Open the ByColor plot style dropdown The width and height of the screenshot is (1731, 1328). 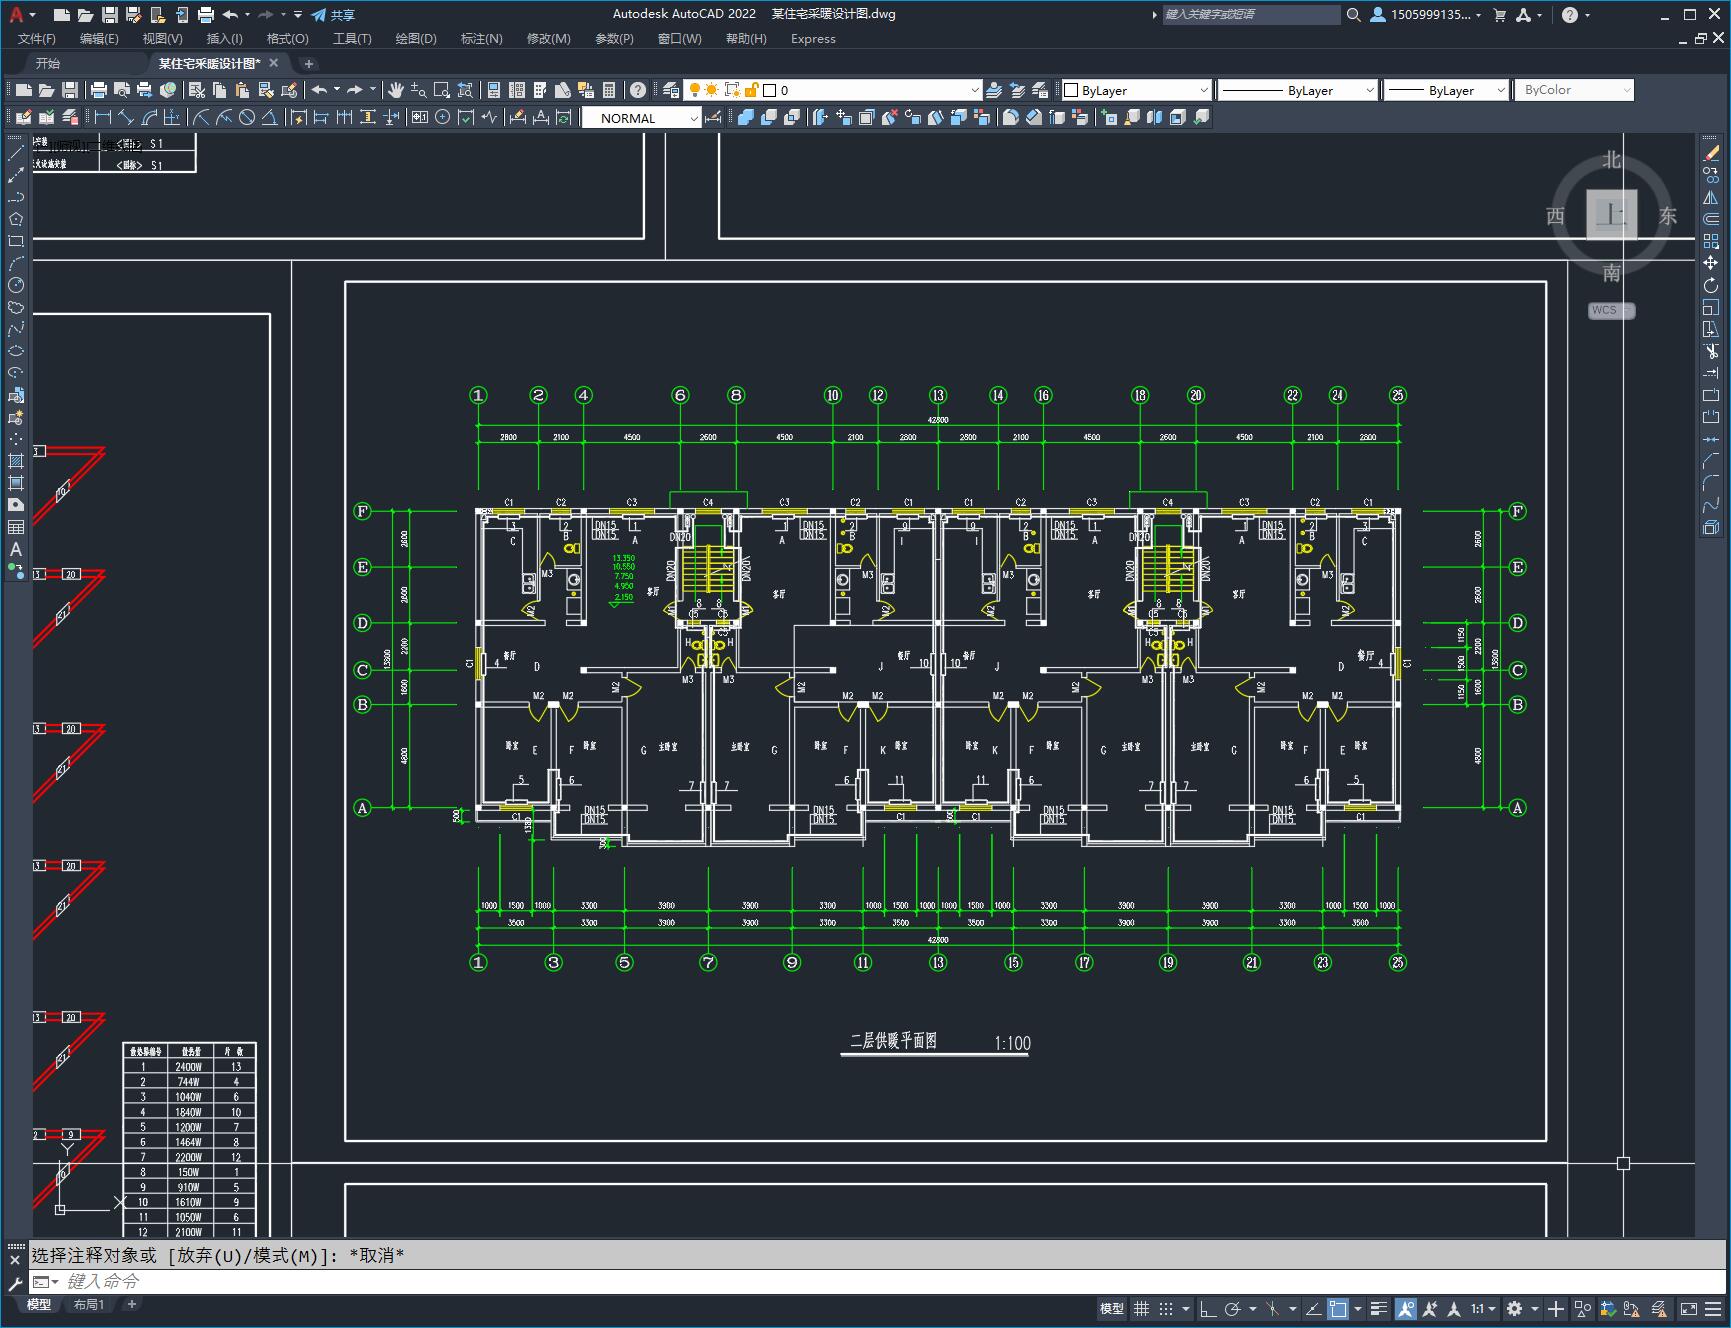pos(1626,90)
